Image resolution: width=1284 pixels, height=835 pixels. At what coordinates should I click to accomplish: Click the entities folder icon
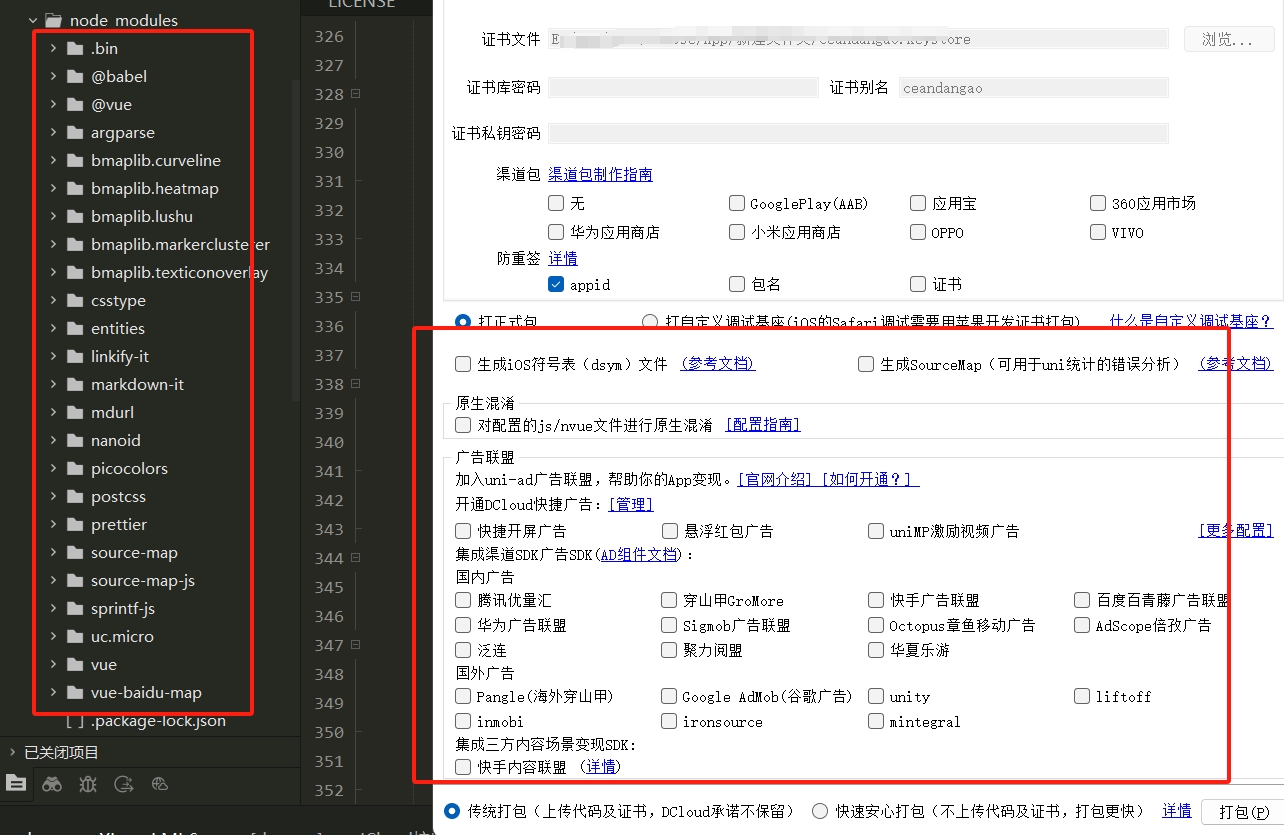click(x=74, y=328)
